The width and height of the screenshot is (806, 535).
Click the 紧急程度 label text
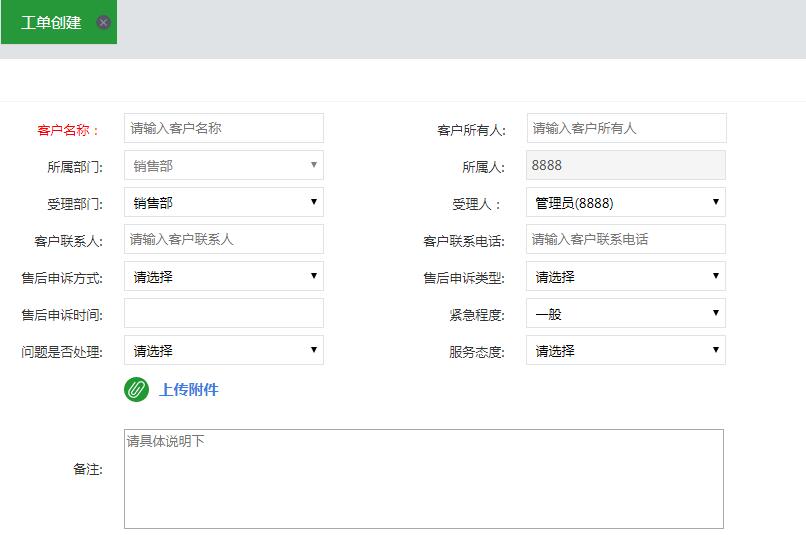(477, 315)
